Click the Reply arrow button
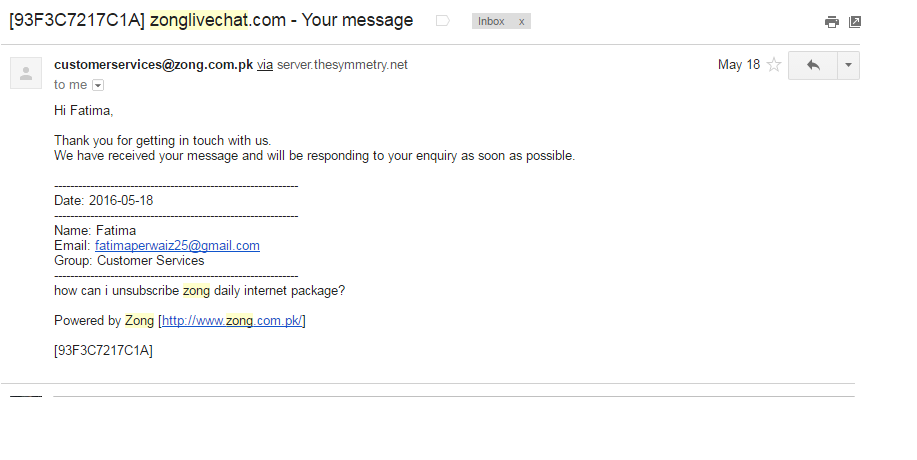The width and height of the screenshot is (917, 460). tap(813, 65)
